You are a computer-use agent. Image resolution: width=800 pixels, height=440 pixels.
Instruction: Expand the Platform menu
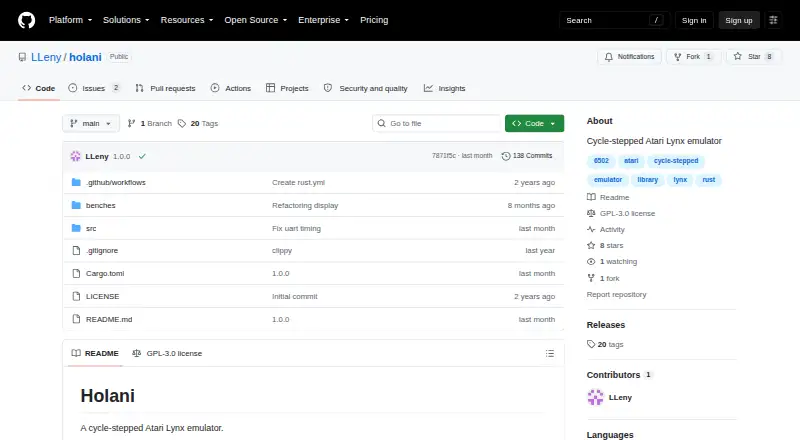pos(70,20)
